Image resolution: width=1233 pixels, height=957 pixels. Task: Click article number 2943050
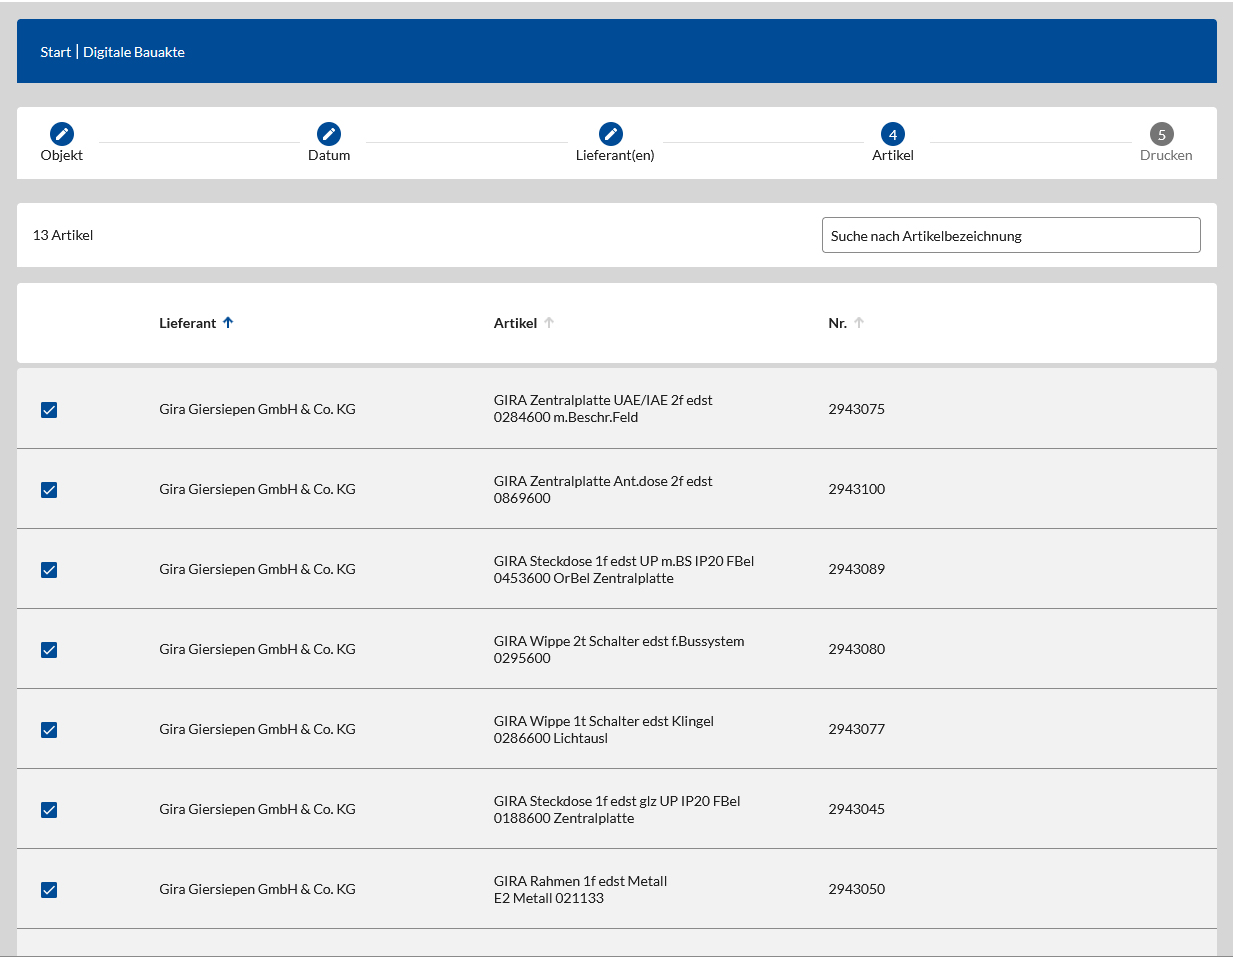857,889
